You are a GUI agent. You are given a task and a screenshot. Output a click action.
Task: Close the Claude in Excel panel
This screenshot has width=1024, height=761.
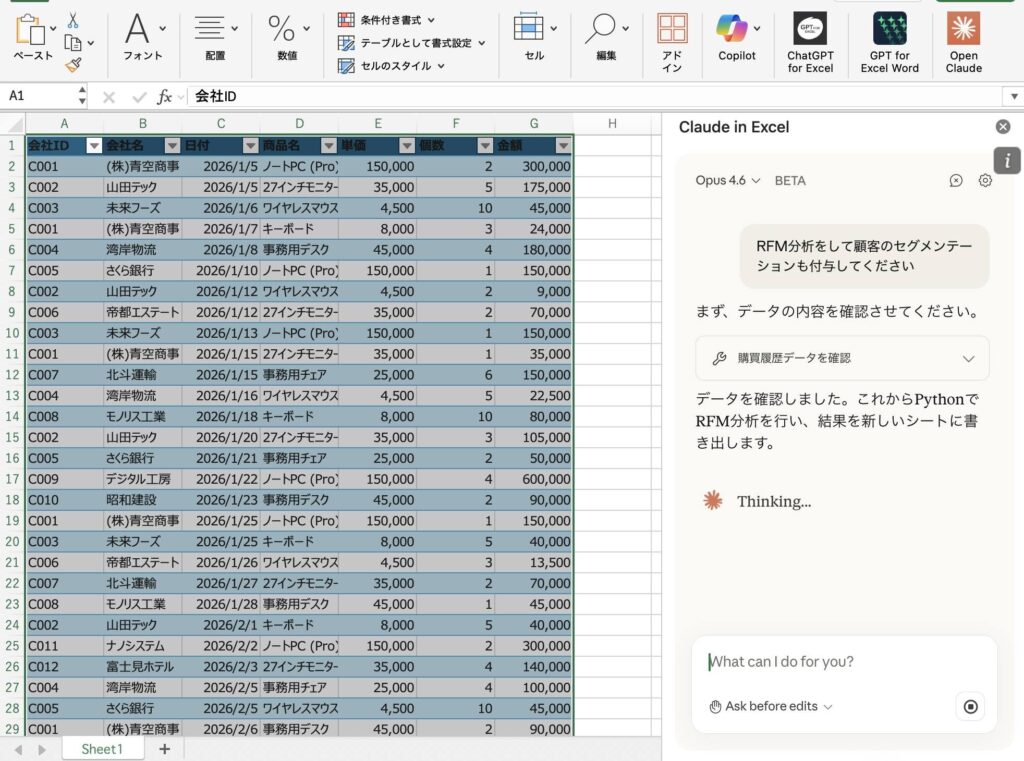pyautogui.click(x=1002, y=127)
